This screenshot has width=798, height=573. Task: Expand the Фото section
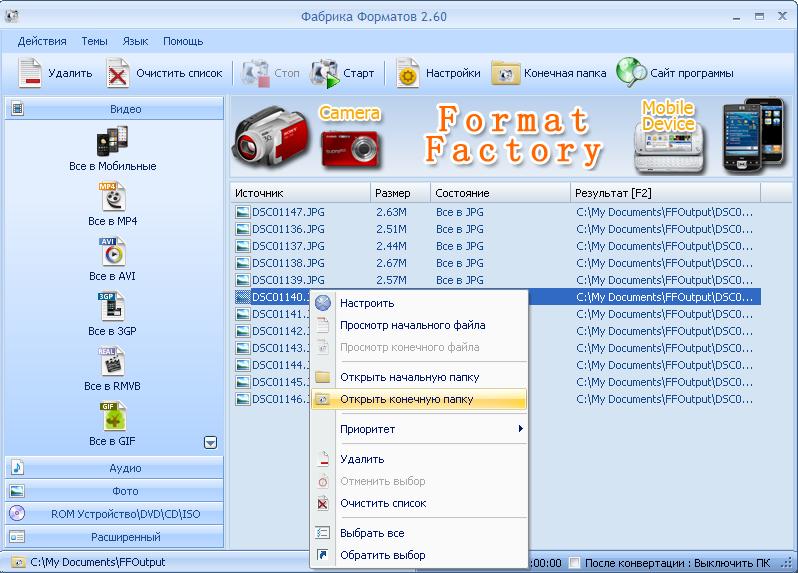(x=115, y=491)
